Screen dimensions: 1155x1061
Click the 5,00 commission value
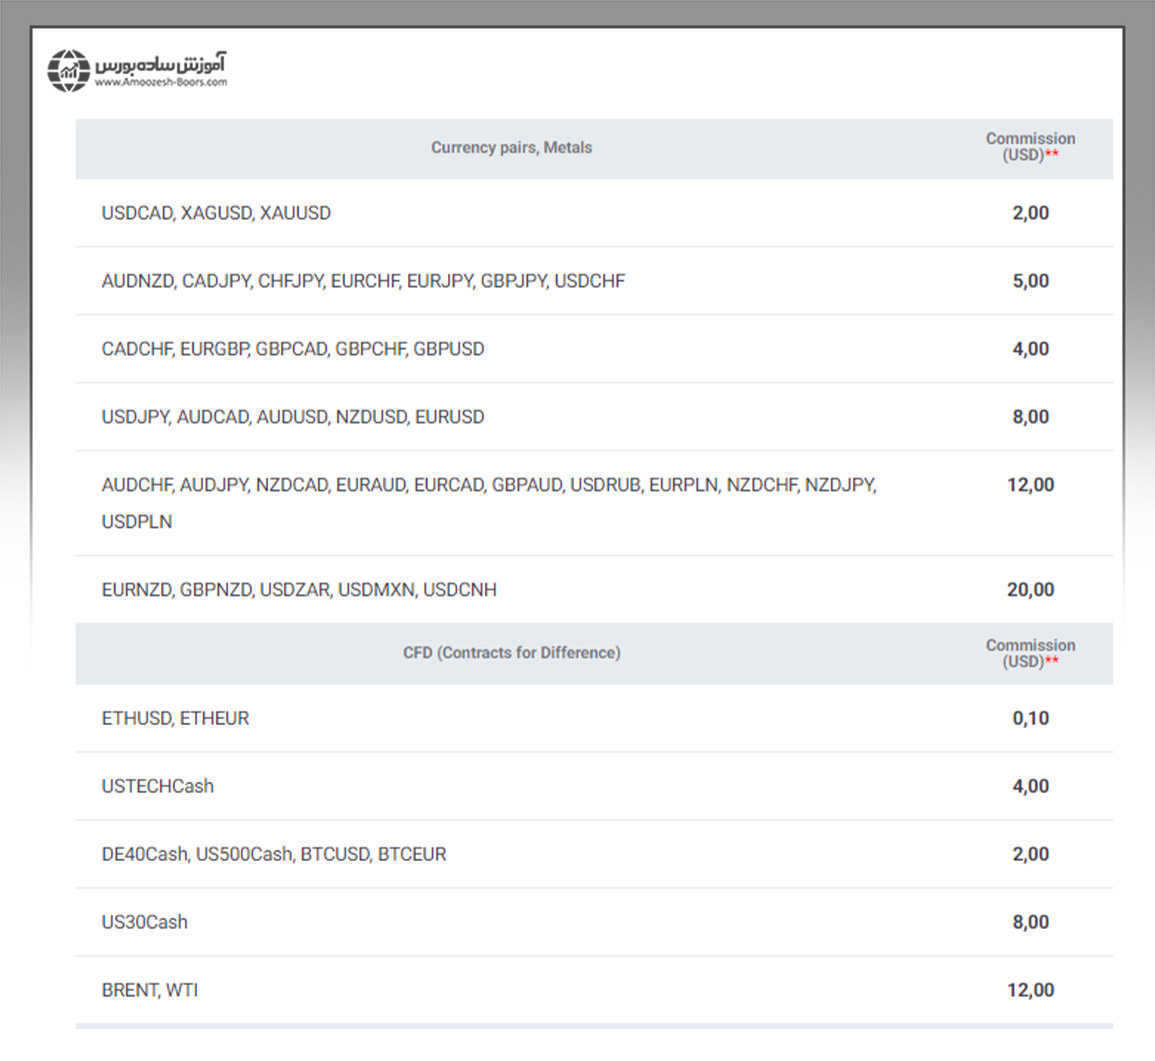[1030, 281]
